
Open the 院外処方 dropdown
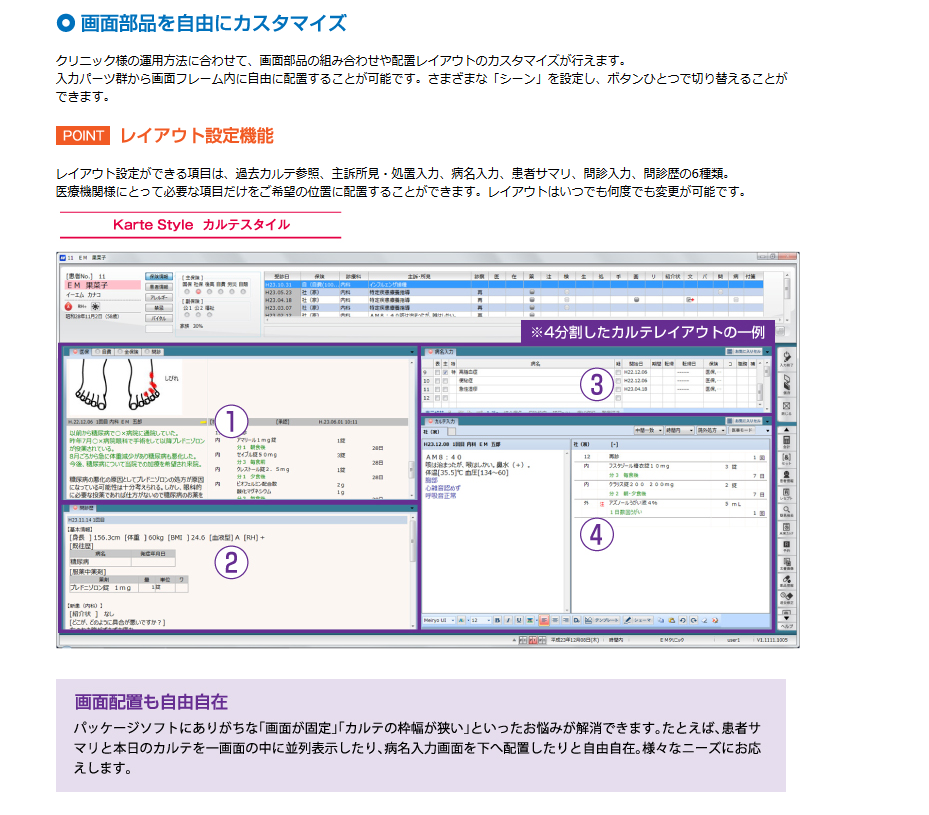(712, 430)
